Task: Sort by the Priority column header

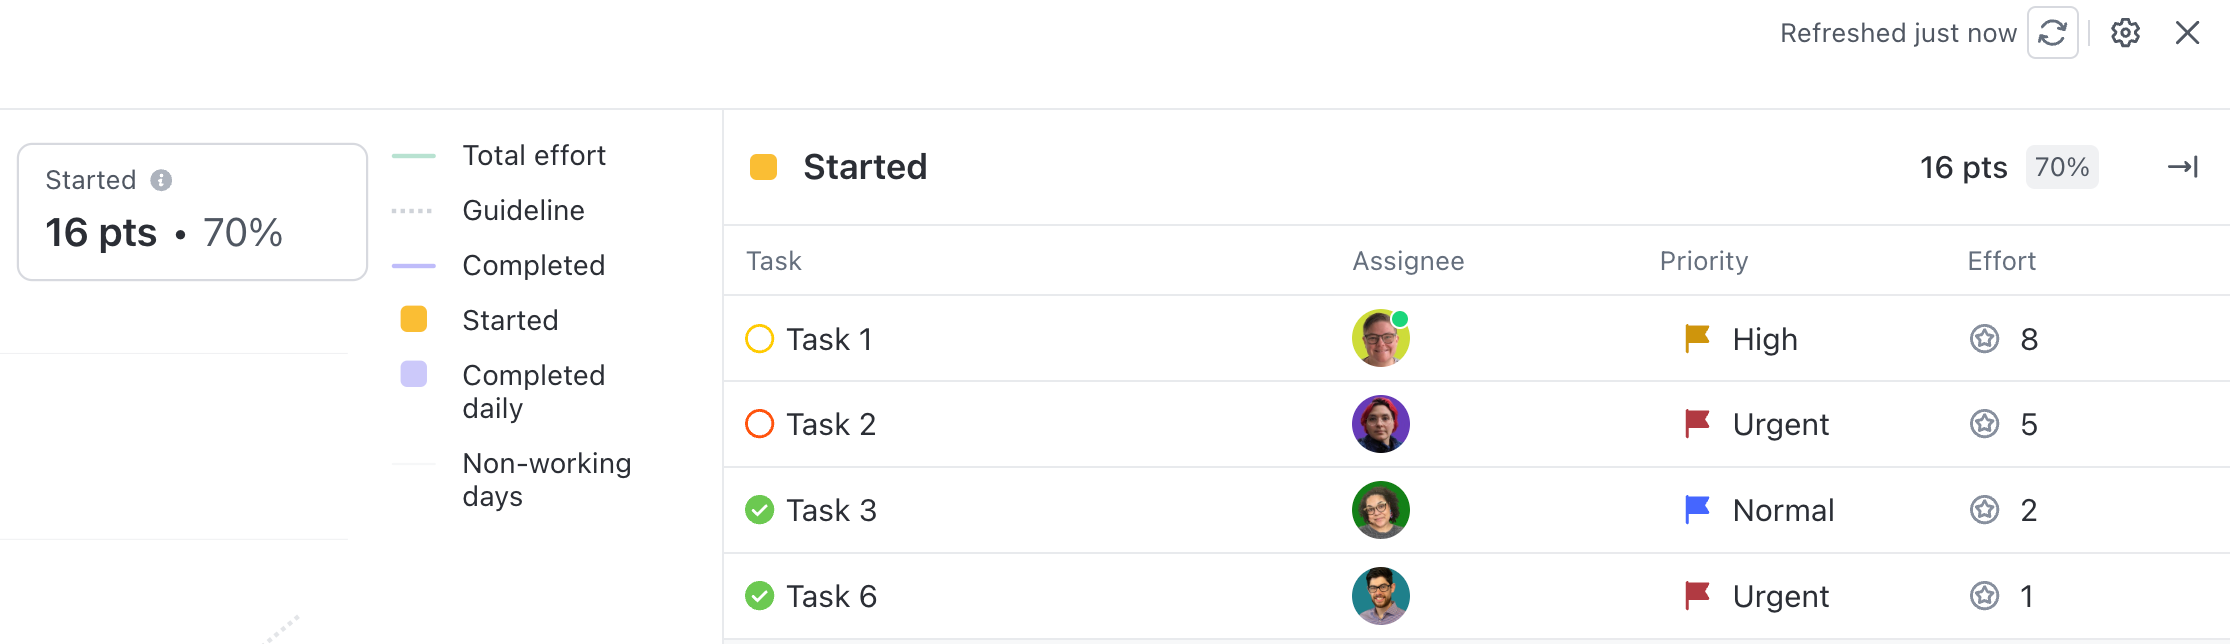Action: coord(1703,261)
